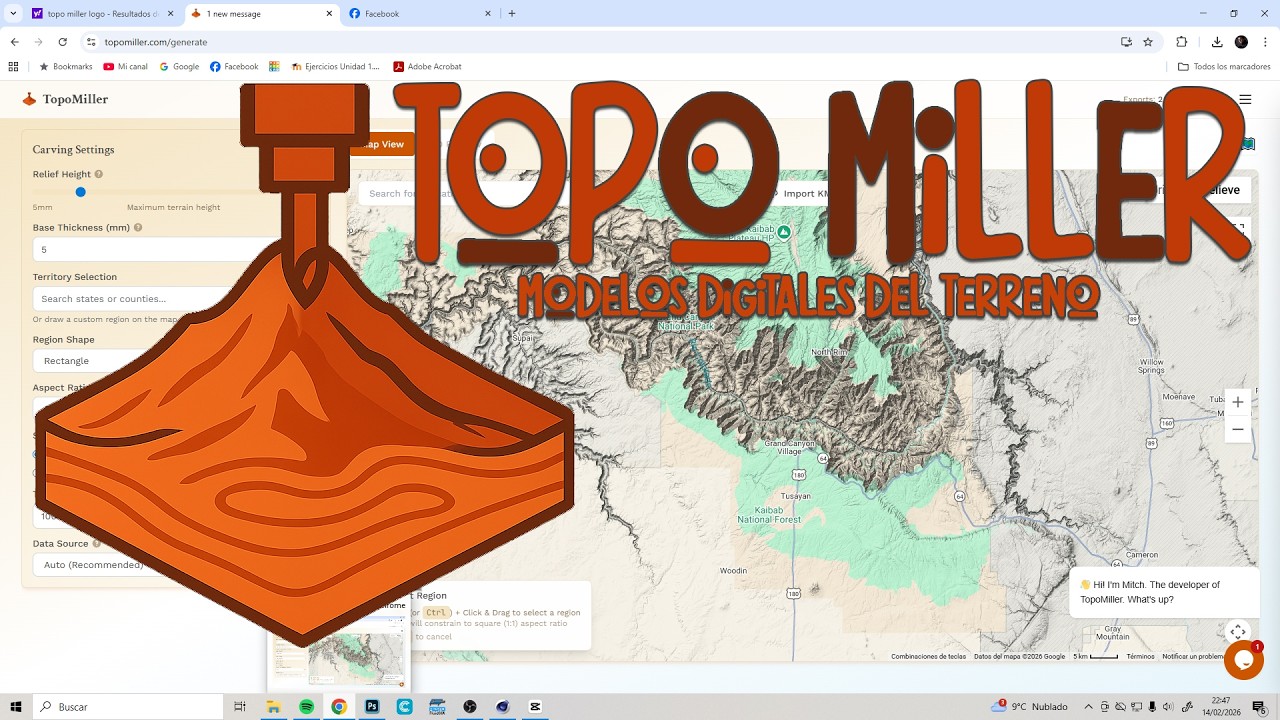Image resolution: width=1280 pixels, height=720 pixels.
Task: Click the Términos map link
Action: point(1140,657)
